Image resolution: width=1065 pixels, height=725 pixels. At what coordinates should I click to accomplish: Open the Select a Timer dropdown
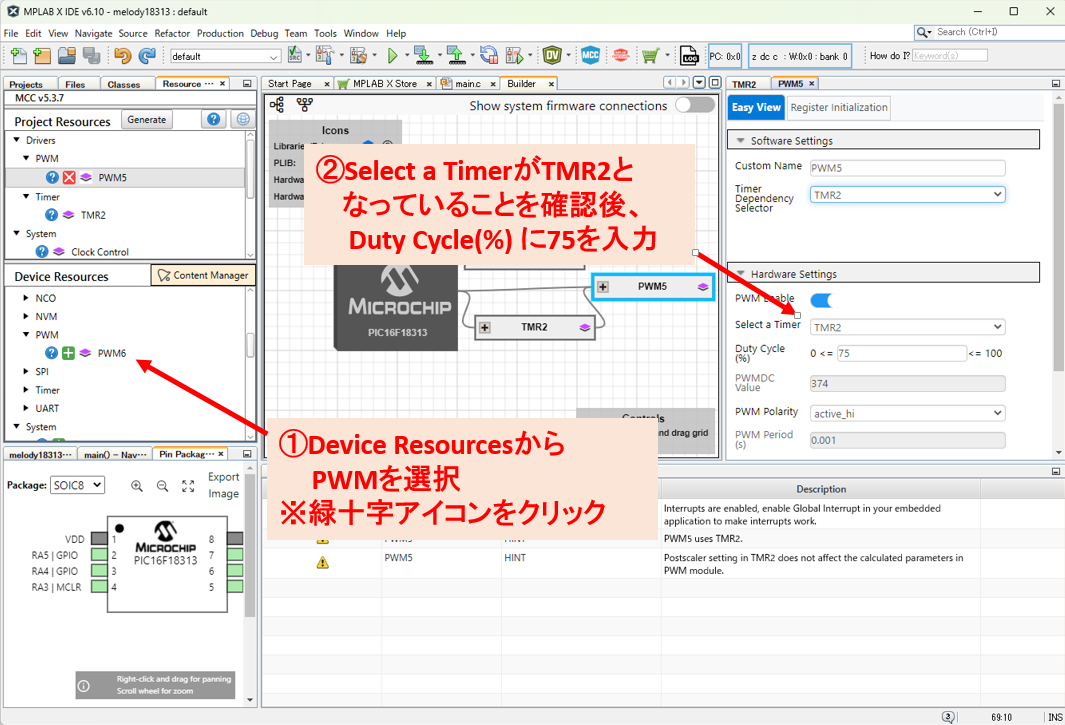click(x=907, y=327)
